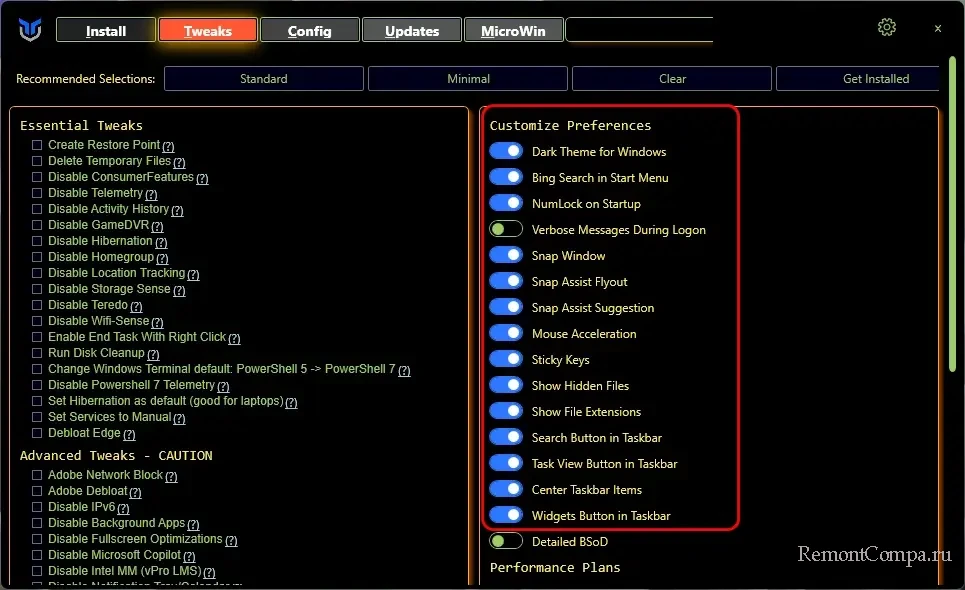Show help for Enable End Task With Right Click

pos(234,338)
